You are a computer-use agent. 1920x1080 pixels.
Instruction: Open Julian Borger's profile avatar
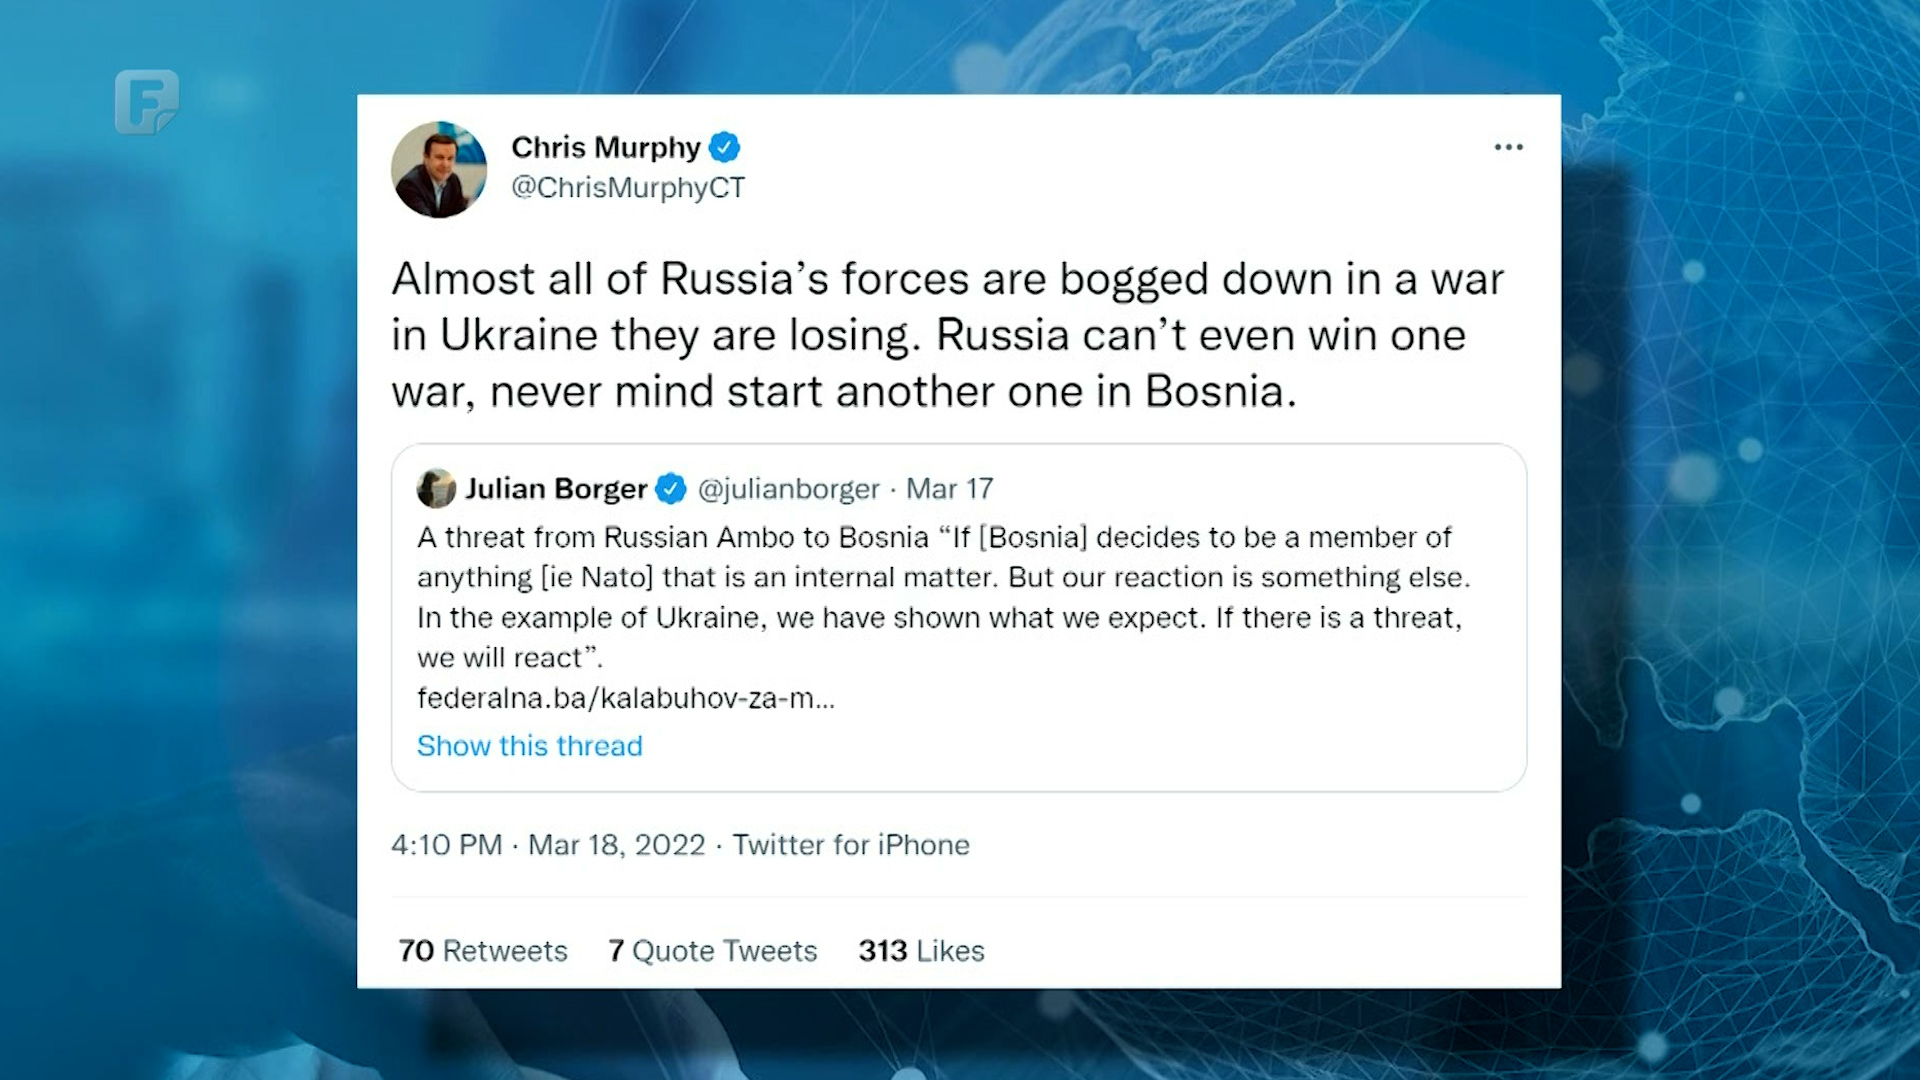click(x=434, y=489)
